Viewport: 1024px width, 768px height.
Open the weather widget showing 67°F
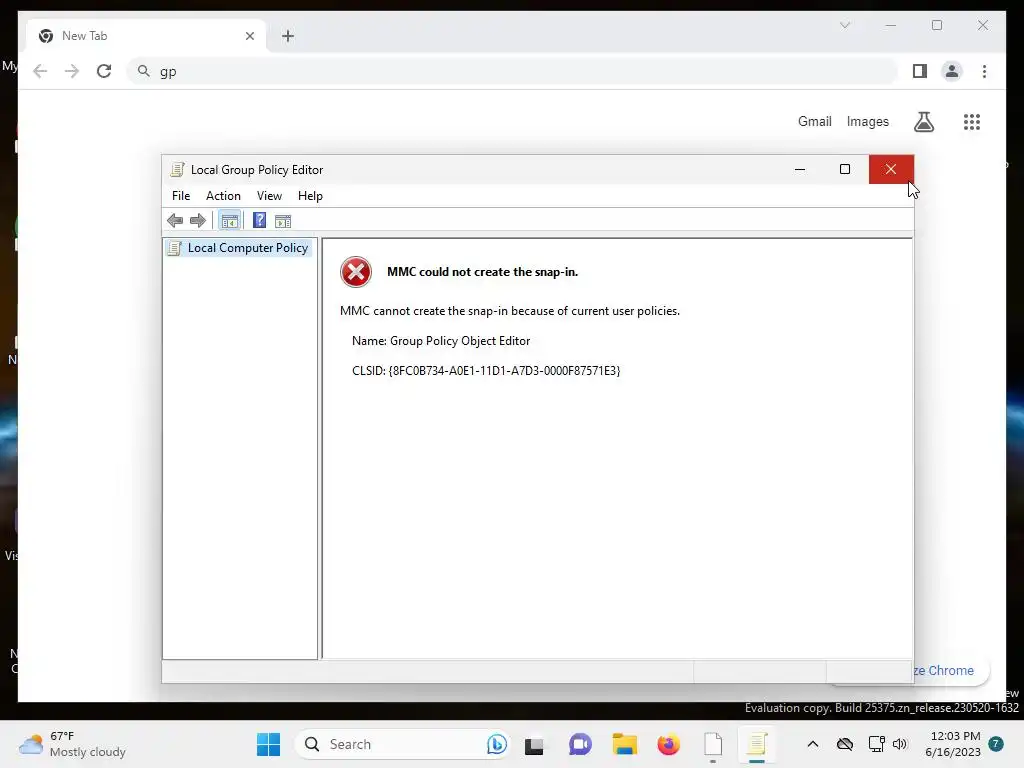(72, 744)
